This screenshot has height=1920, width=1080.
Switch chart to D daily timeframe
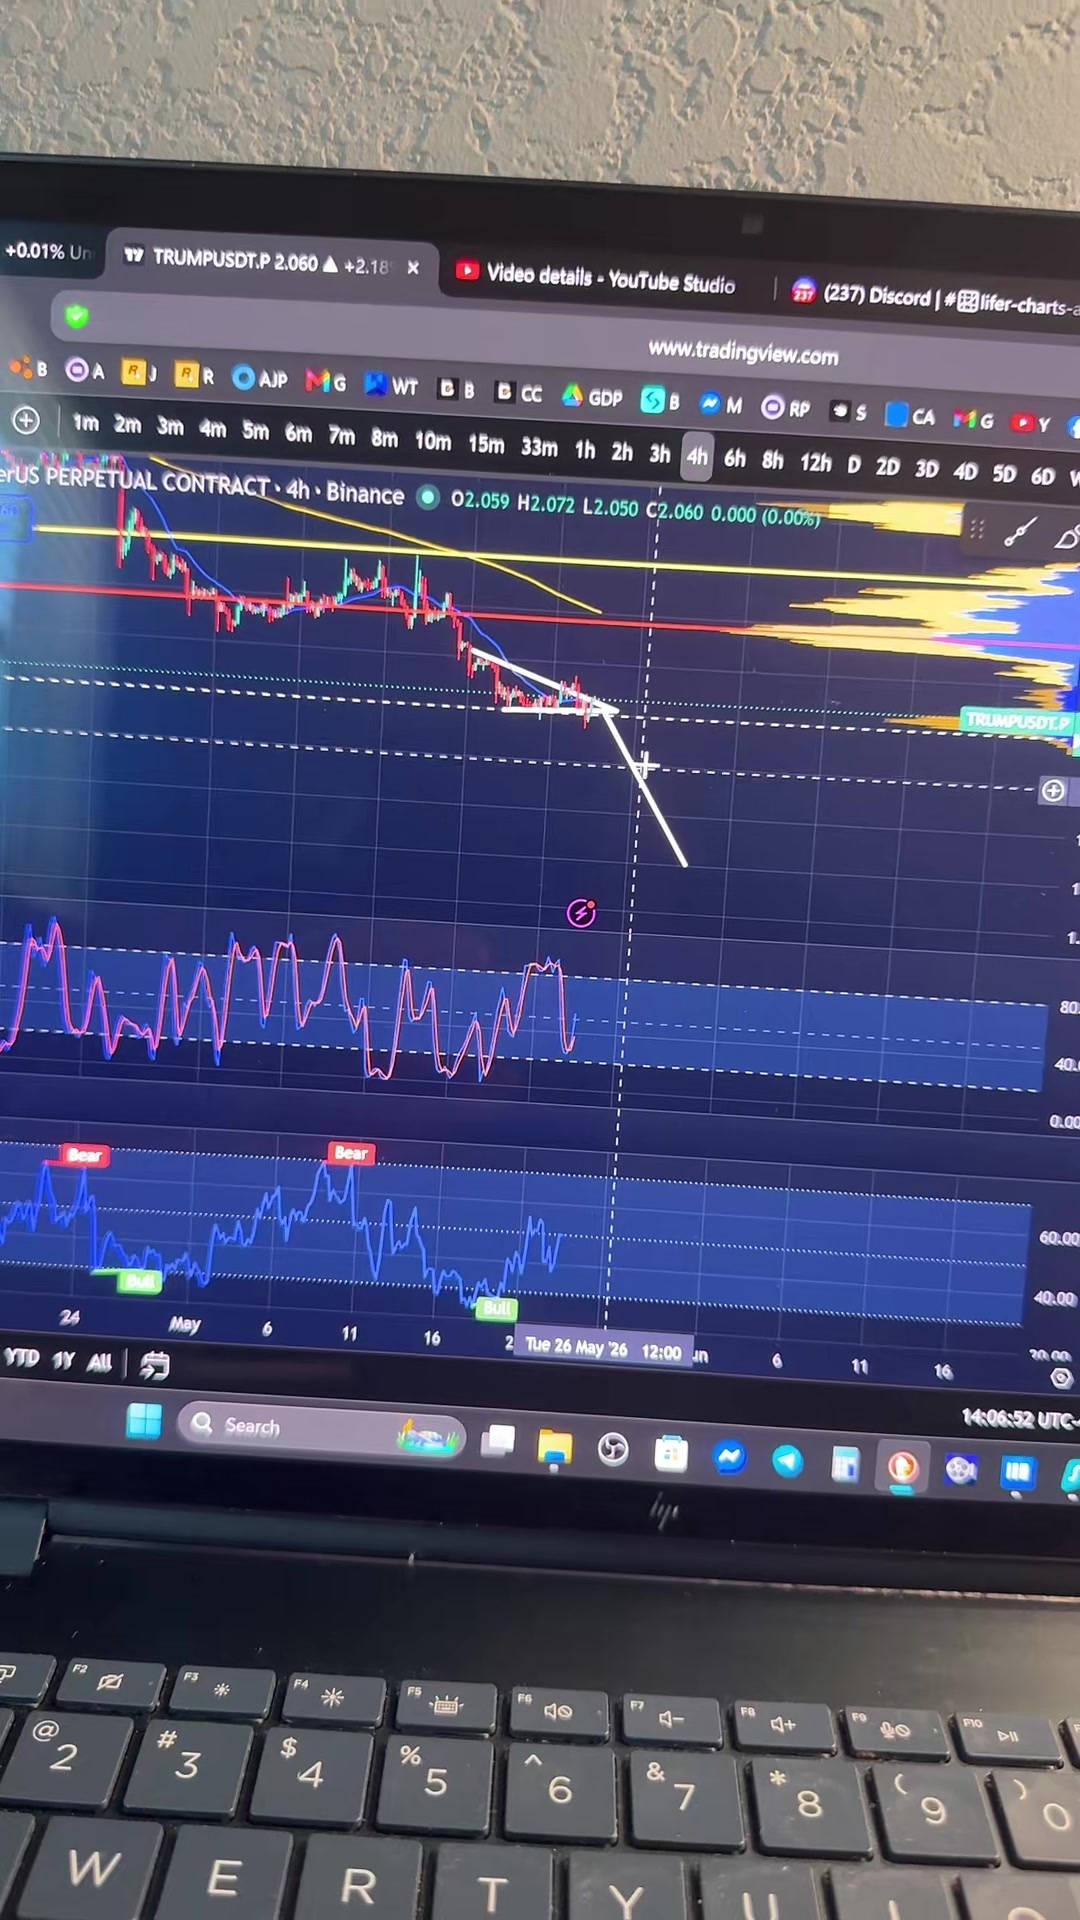(853, 464)
